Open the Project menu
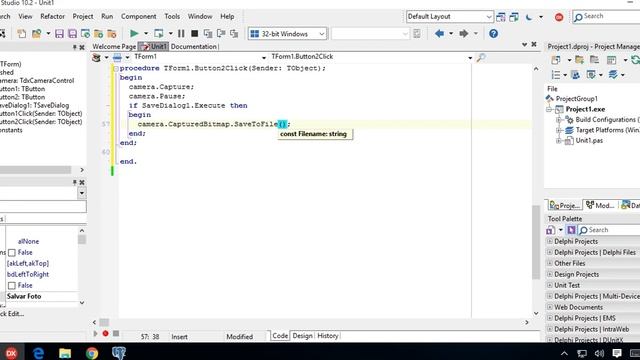Image resolution: width=640 pixels, height=360 pixels. pos(83,17)
